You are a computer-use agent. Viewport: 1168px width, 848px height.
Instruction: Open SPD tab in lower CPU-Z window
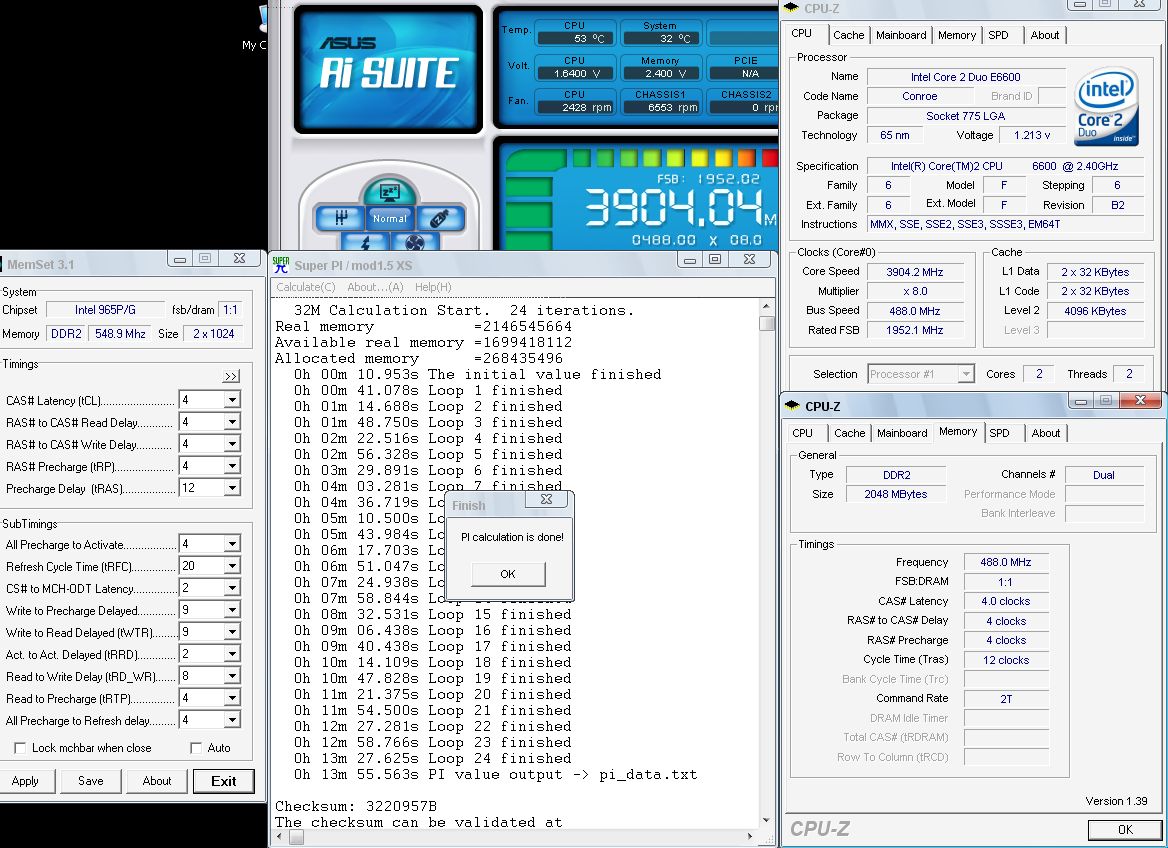point(999,433)
